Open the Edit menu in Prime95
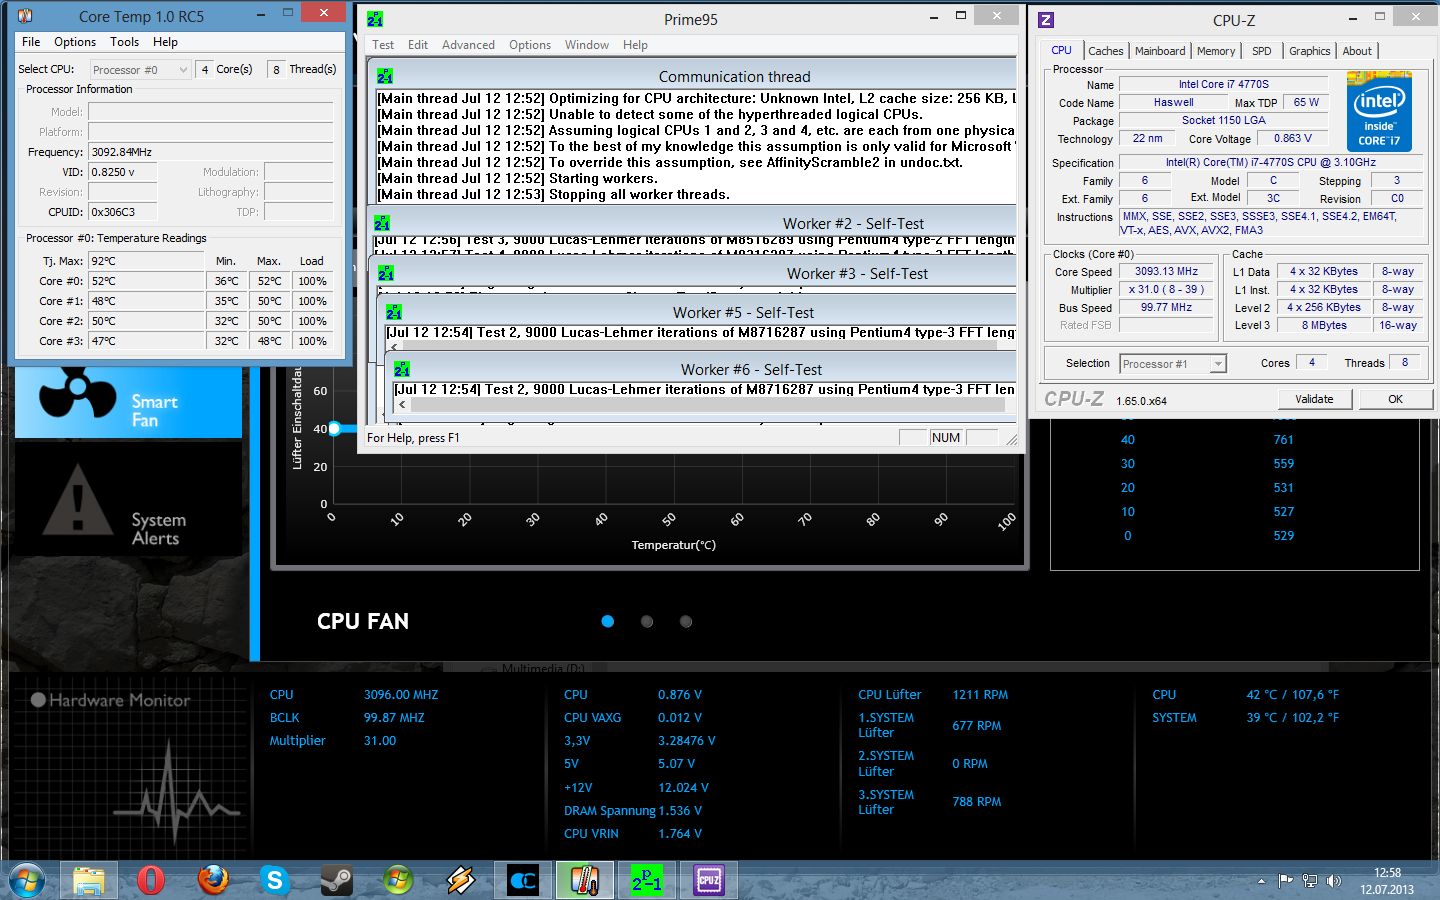 click(418, 45)
